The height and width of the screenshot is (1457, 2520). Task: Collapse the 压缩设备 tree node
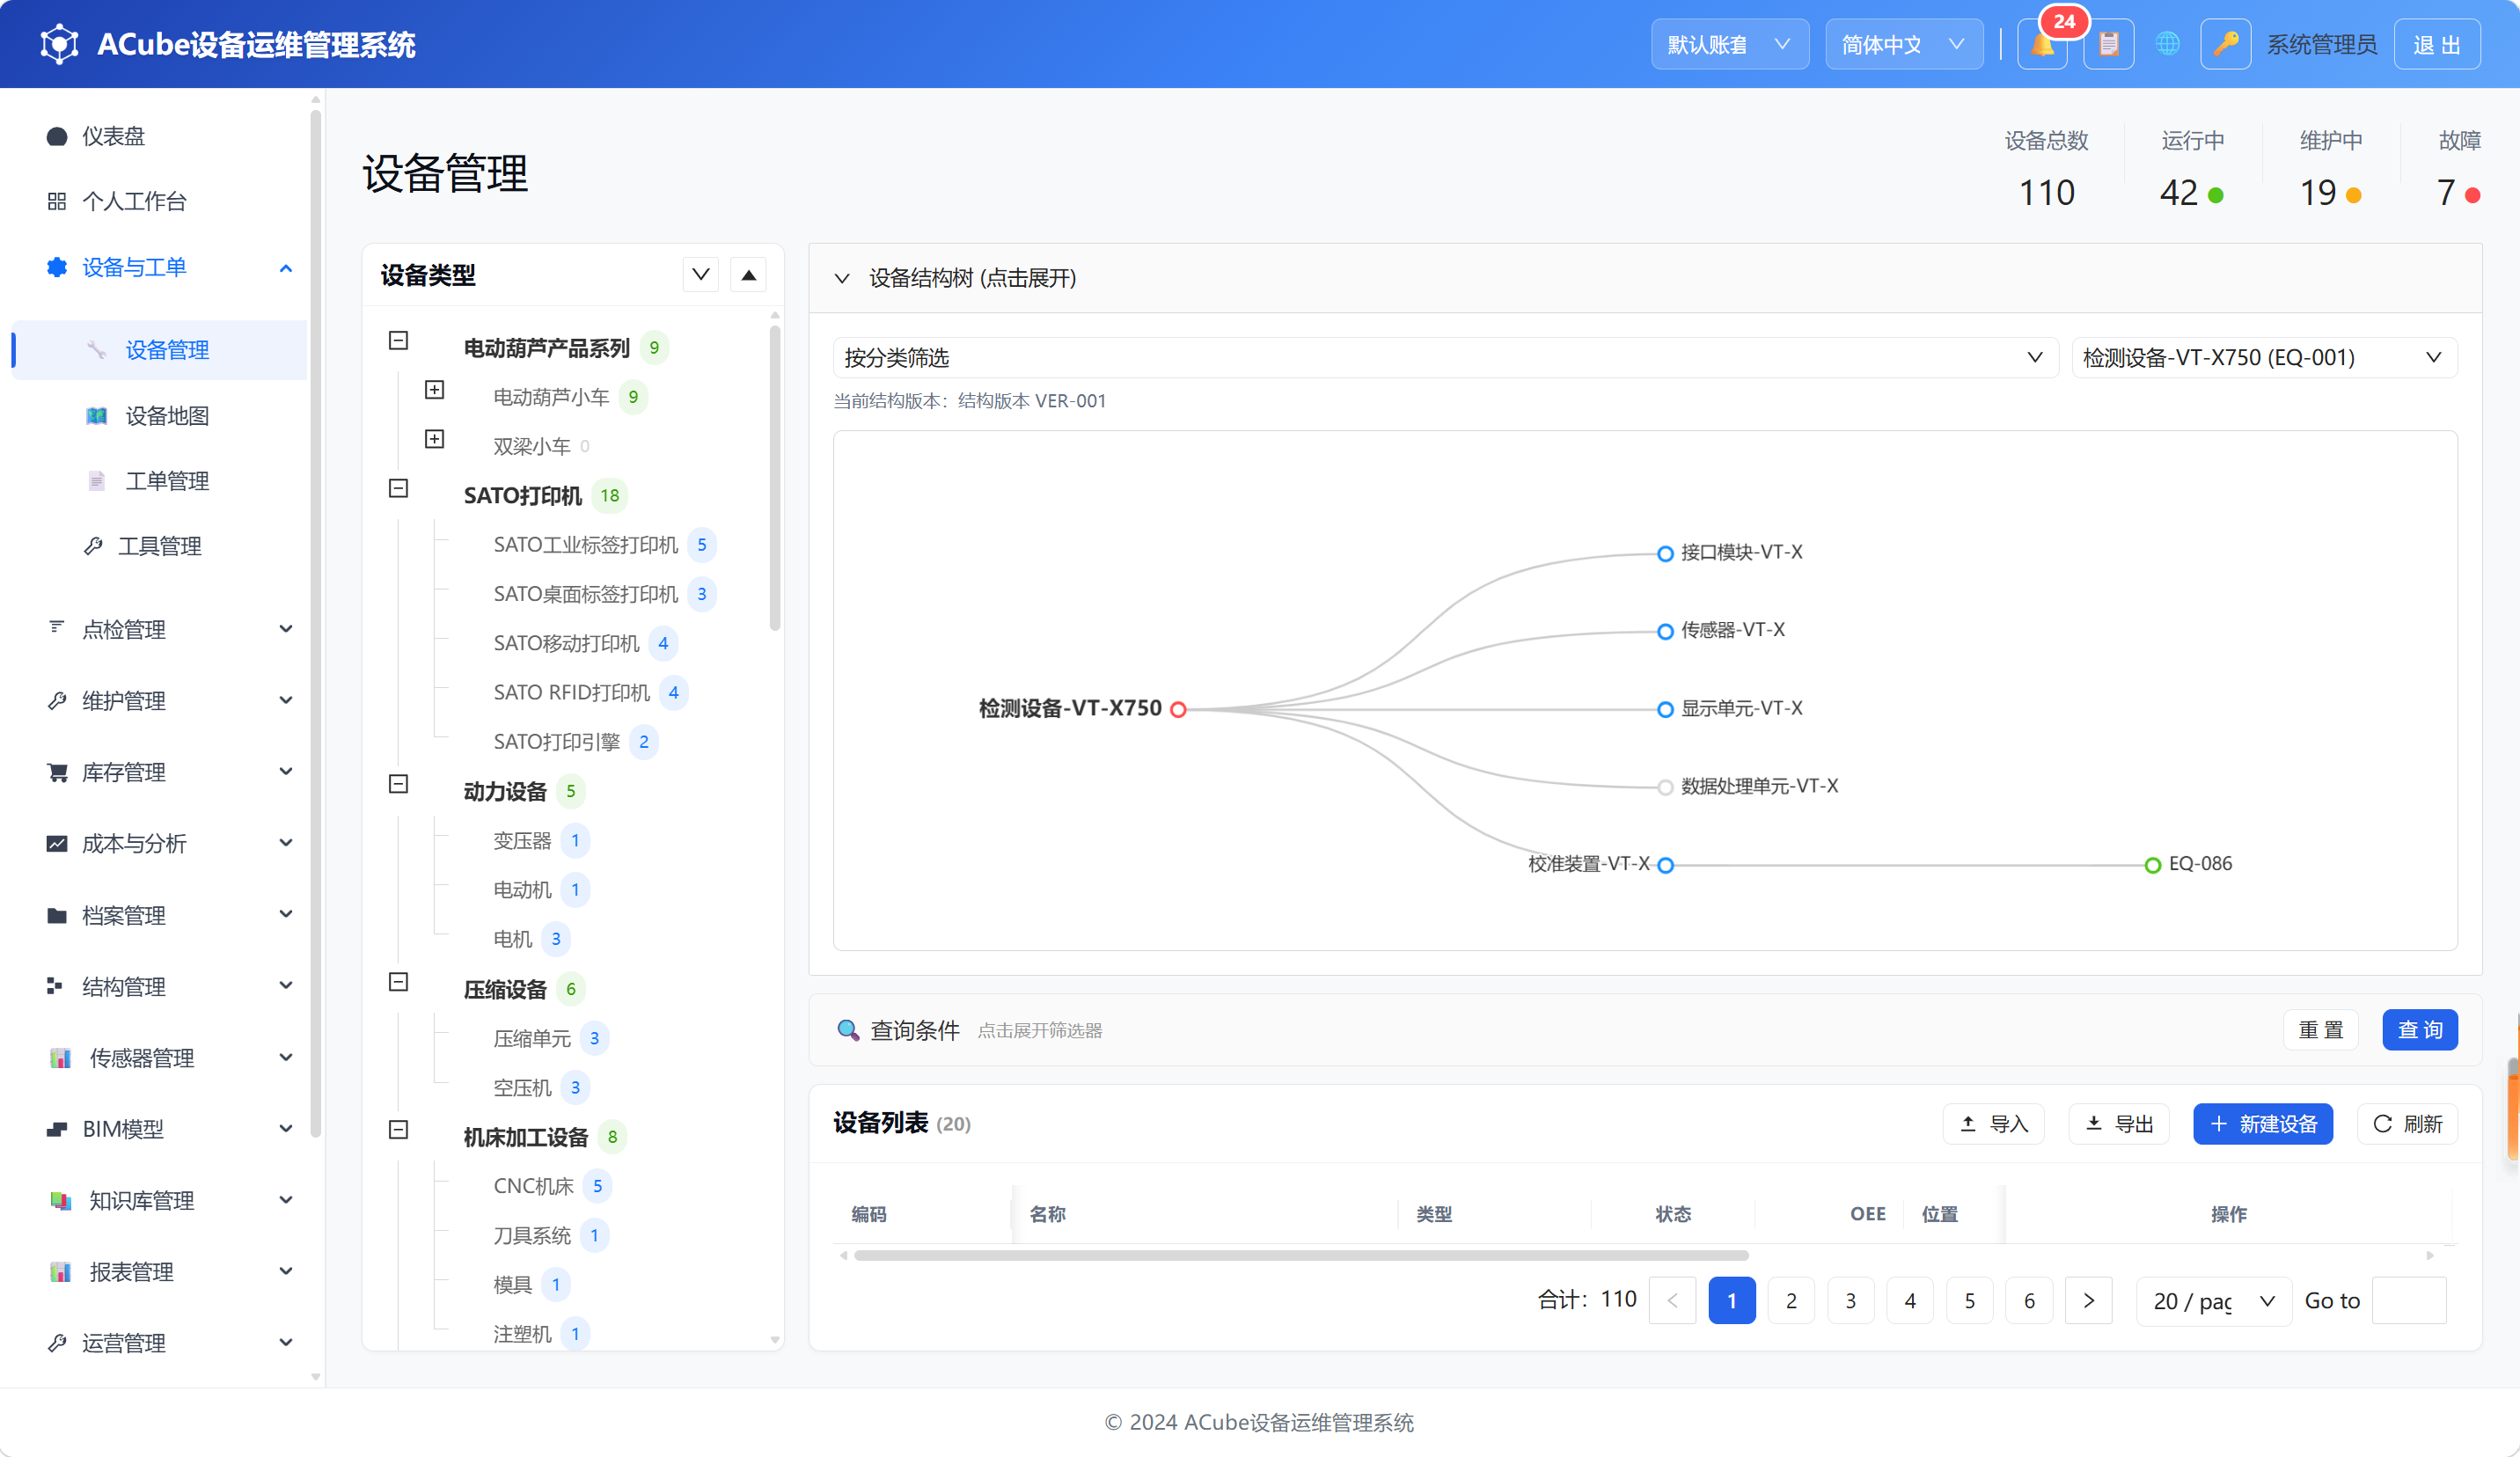[x=398, y=982]
